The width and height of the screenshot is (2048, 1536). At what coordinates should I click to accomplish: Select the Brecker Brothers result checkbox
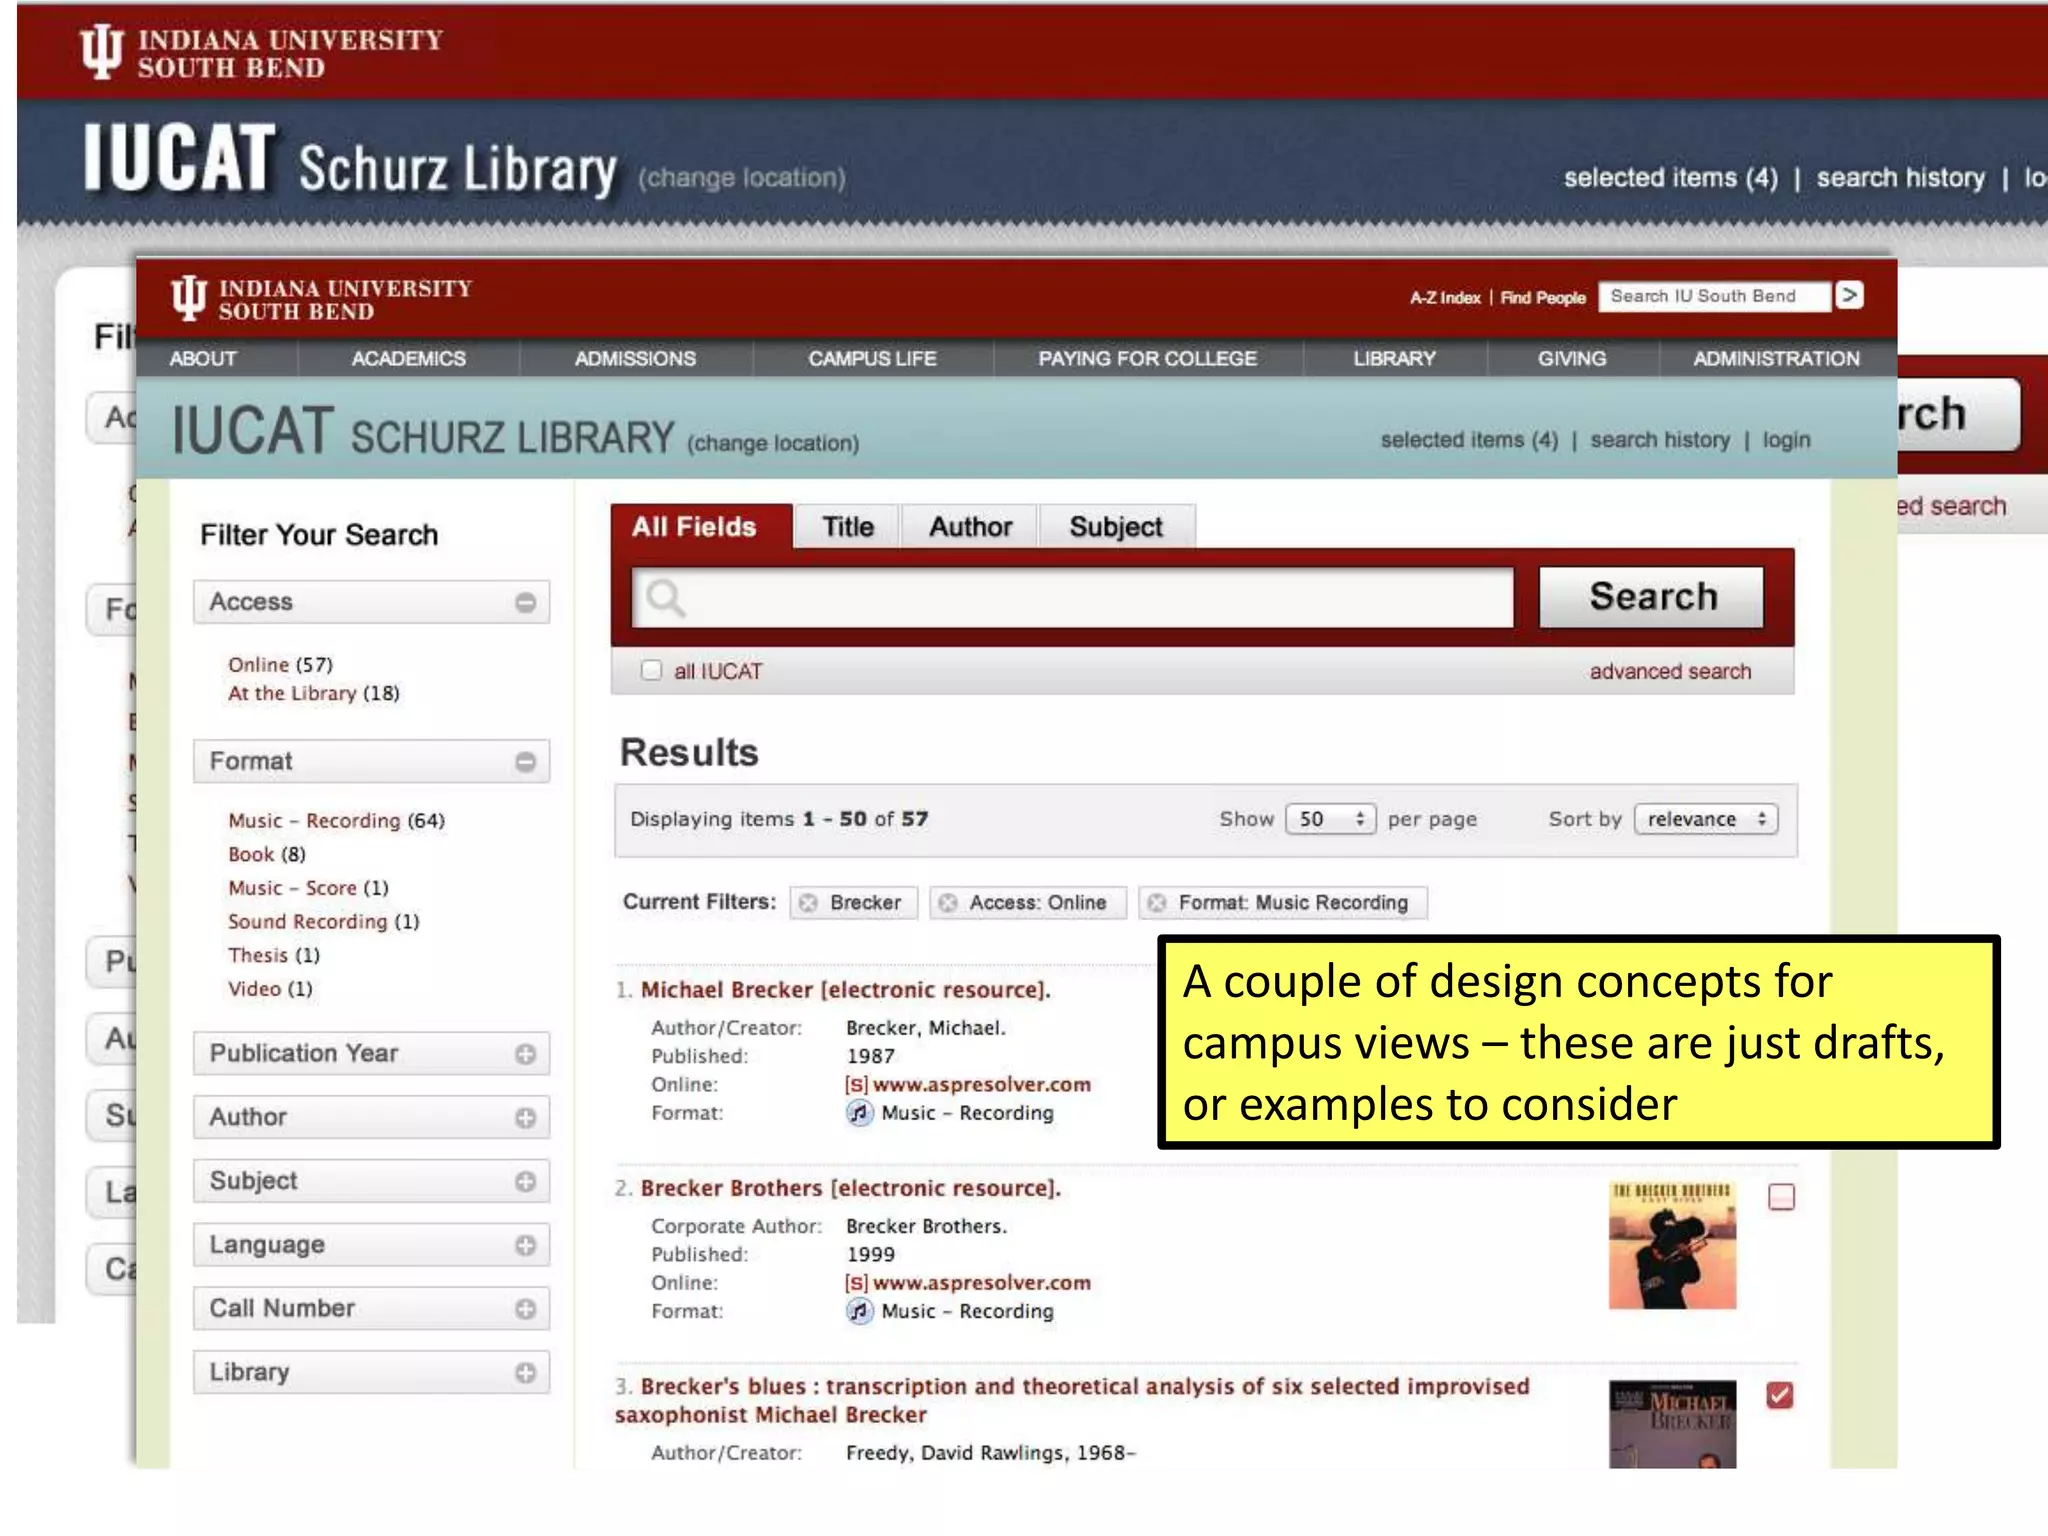[1781, 1197]
